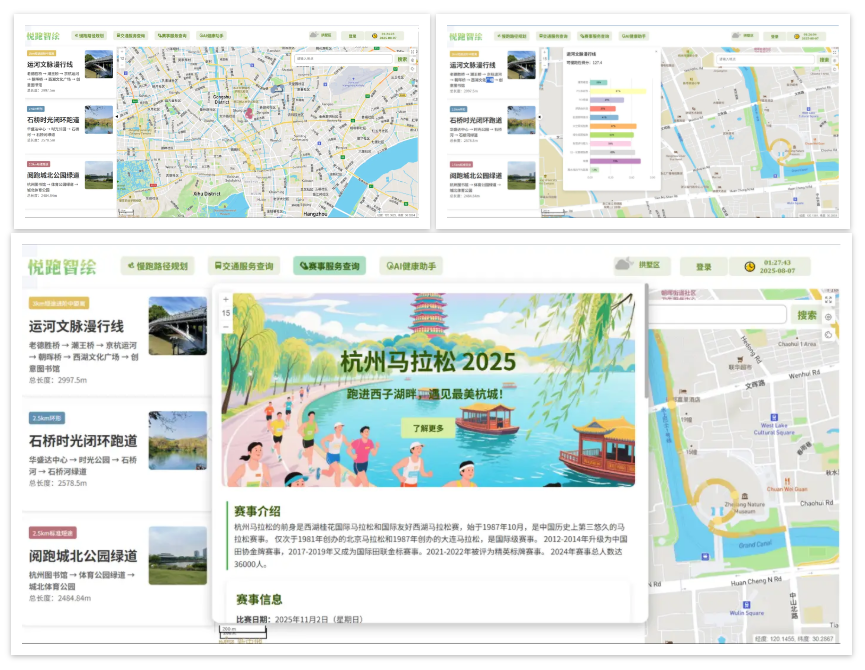Click dark purple bar in chart popup
865x670 pixels.
click(616, 161)
